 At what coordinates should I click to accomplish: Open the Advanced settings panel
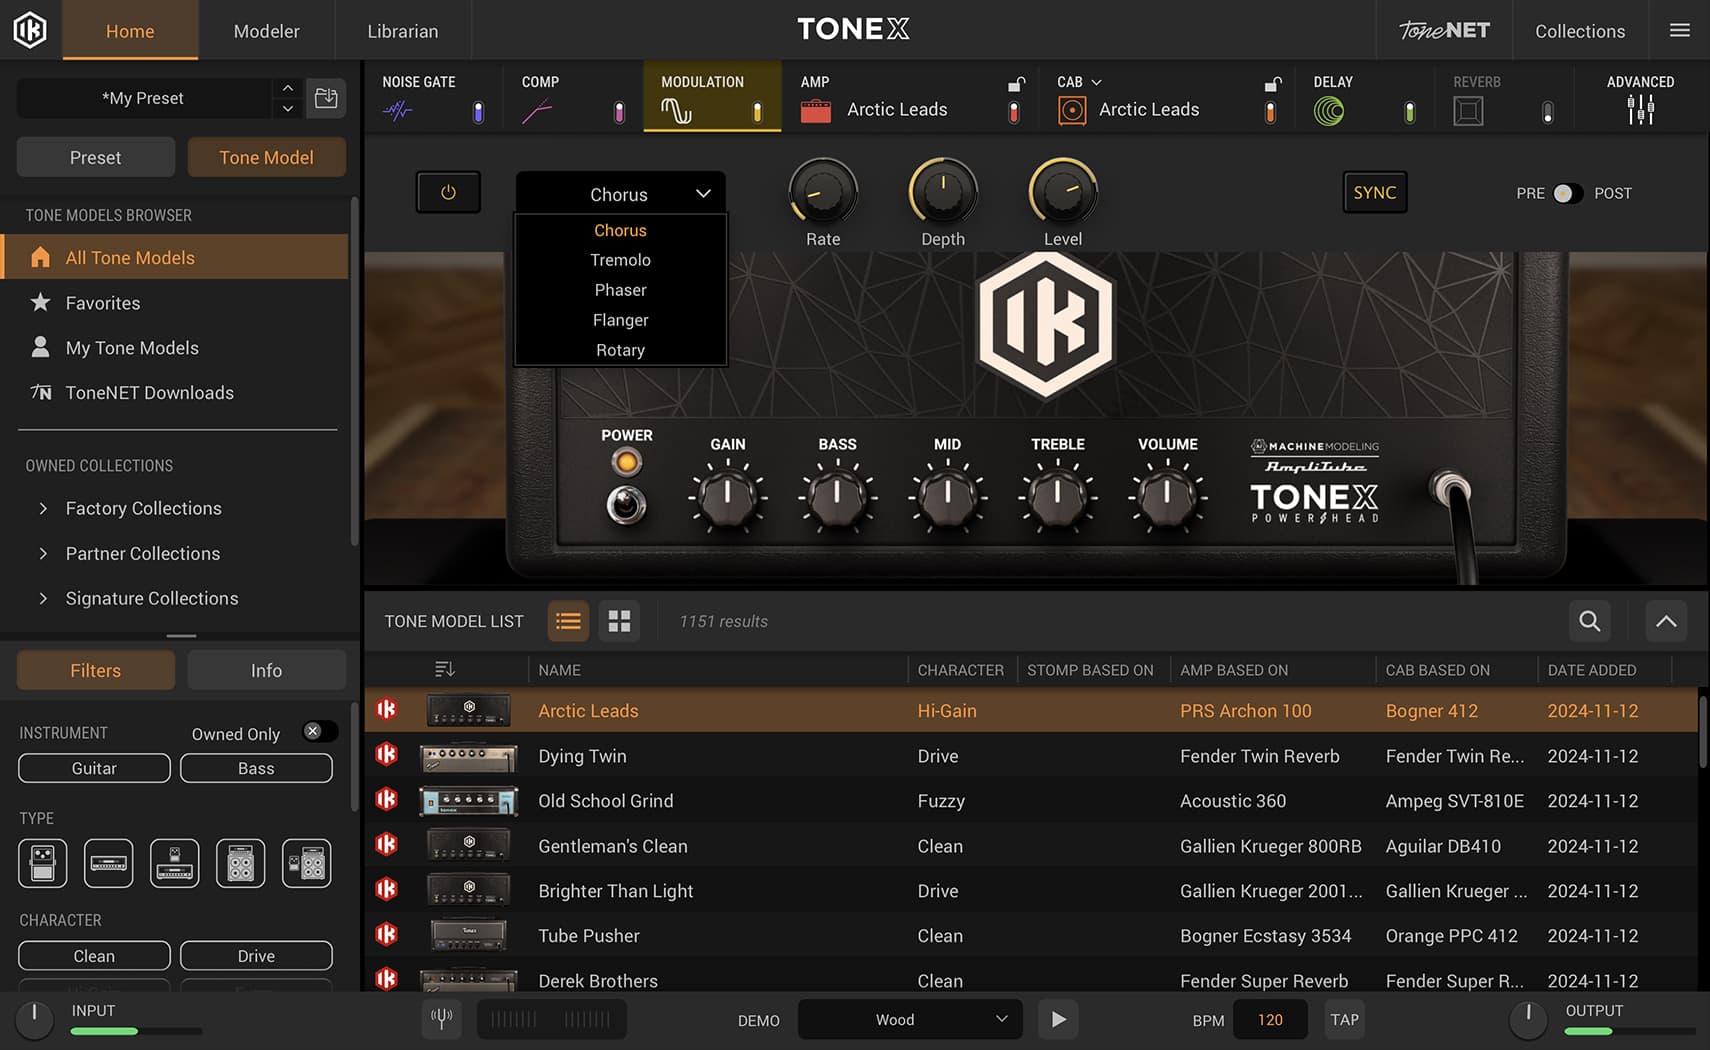[x=1640, y=110]
